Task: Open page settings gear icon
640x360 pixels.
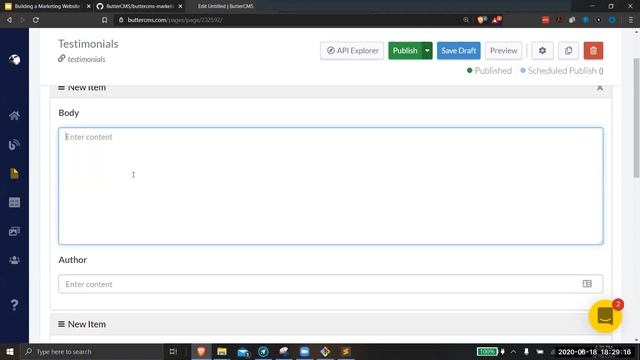Action: tap(542, 51)
